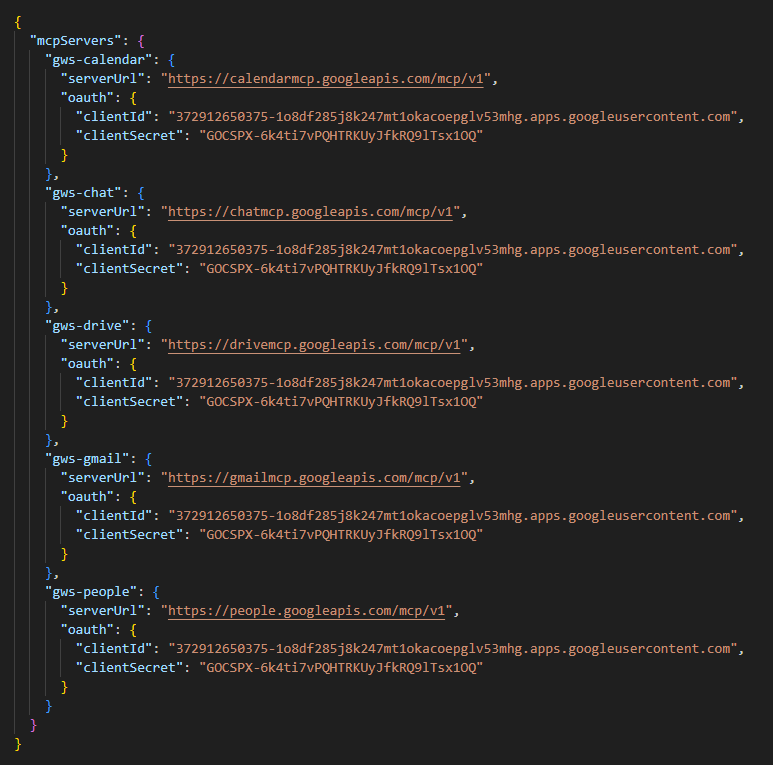Click the "gws-drive" key name

click(x=87, y=326)
